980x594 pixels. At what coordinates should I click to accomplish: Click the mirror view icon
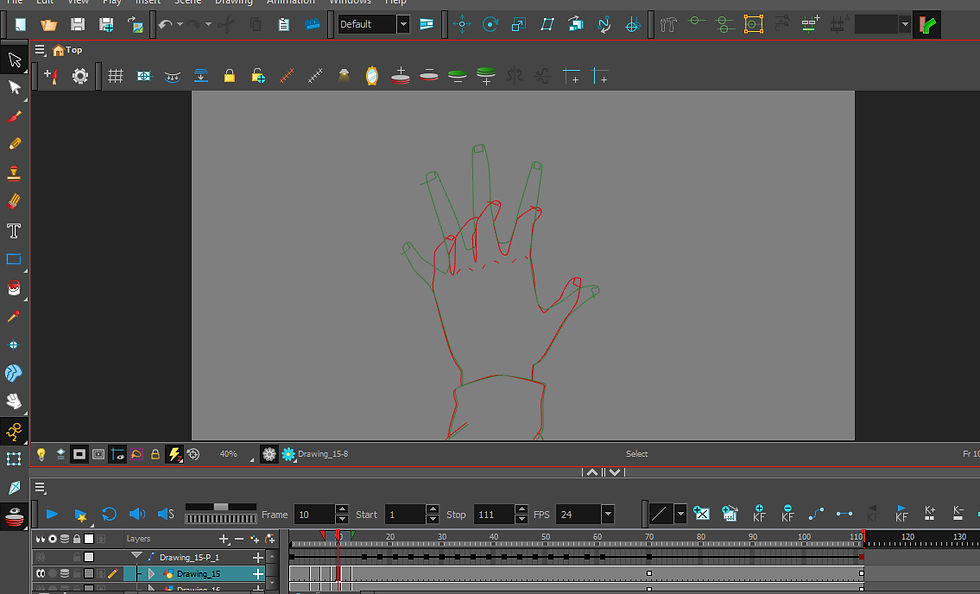(371, 76)
